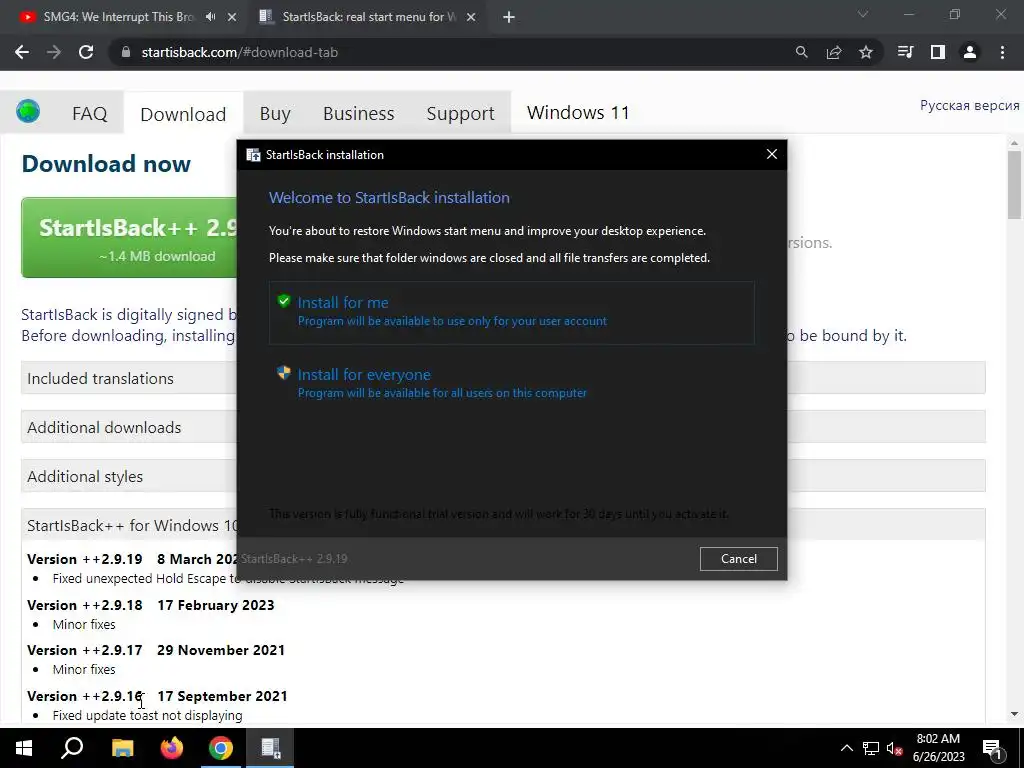Open taskbar search magnifier
Image resolution: width=1024 pixels, height=768 pixels.
coord(72,748)
